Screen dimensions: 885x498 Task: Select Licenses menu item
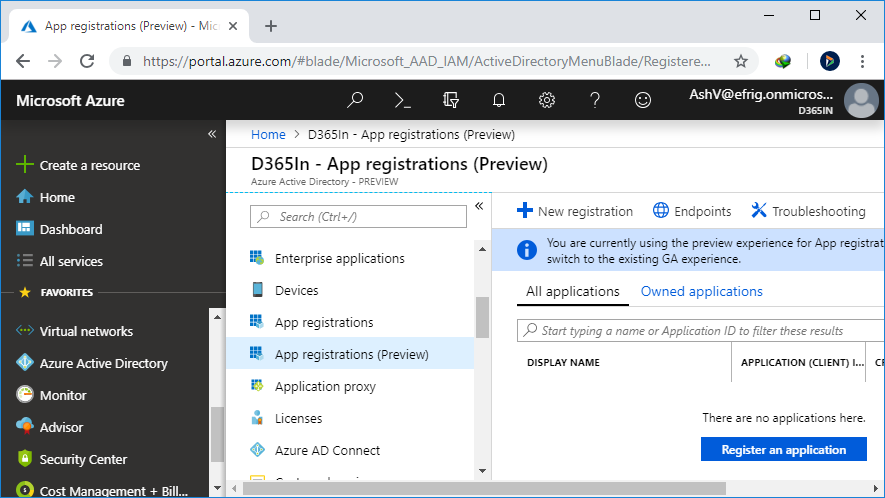[x=350, y=418]
